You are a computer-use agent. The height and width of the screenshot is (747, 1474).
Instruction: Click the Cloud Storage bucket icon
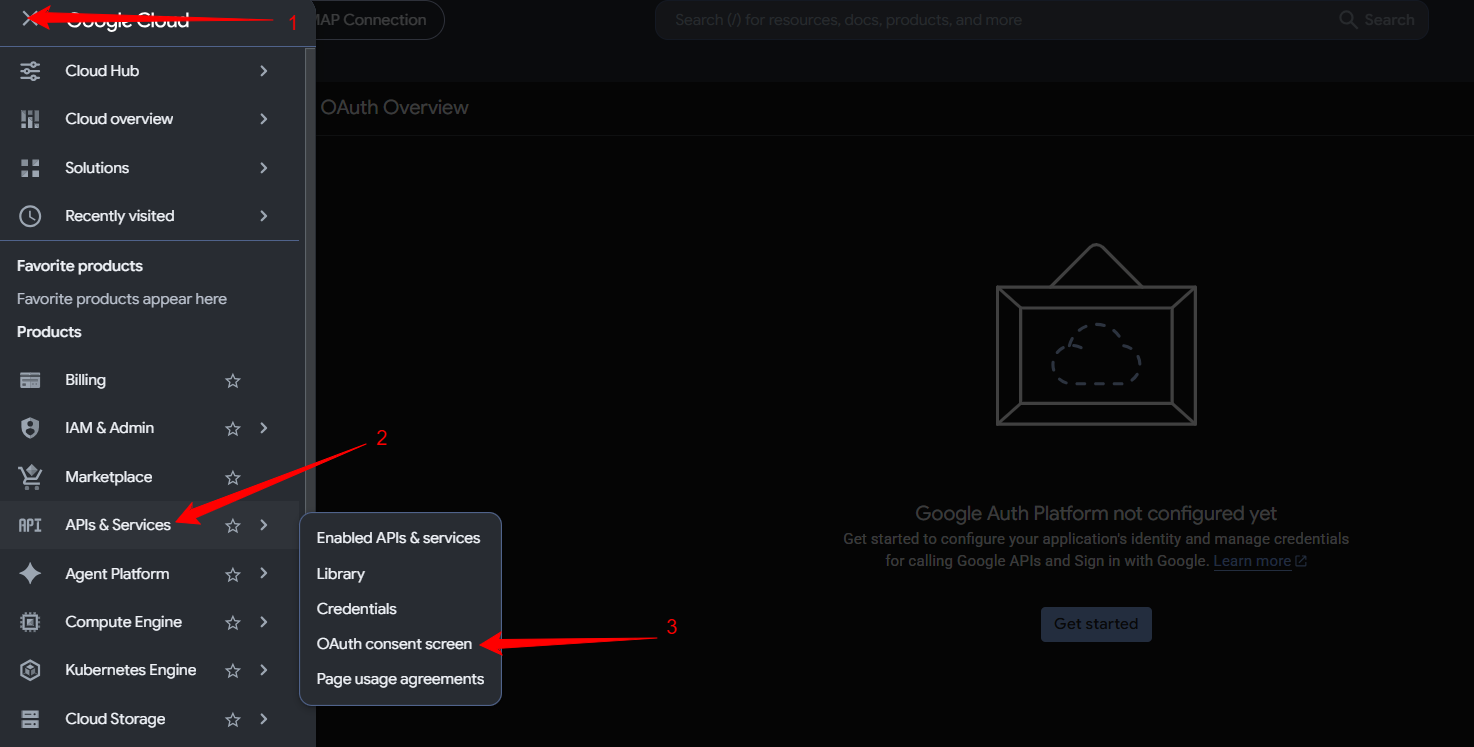30,719
